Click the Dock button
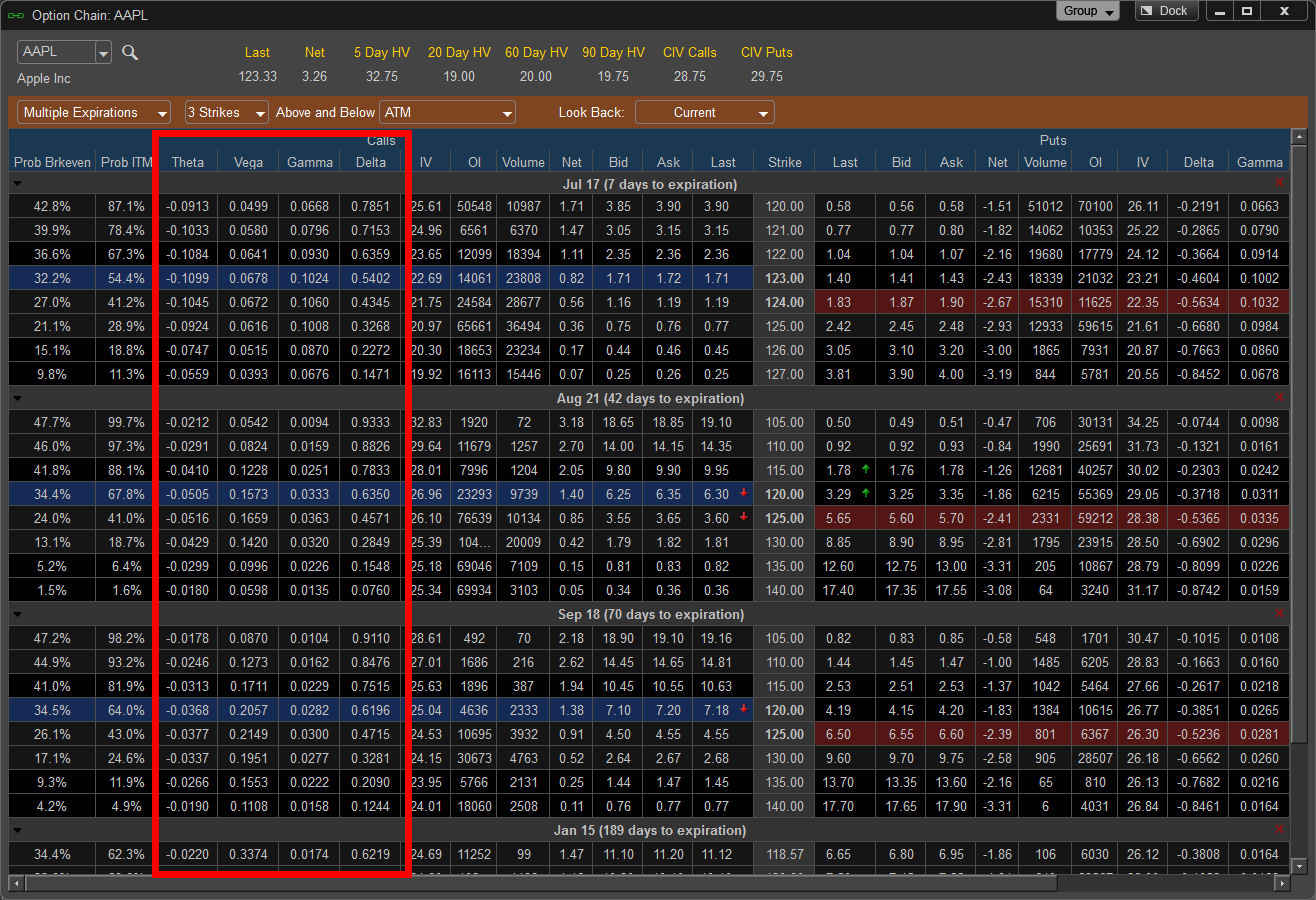The width and height of the screenshot is (1316, 900). (x=1165, y=11)
